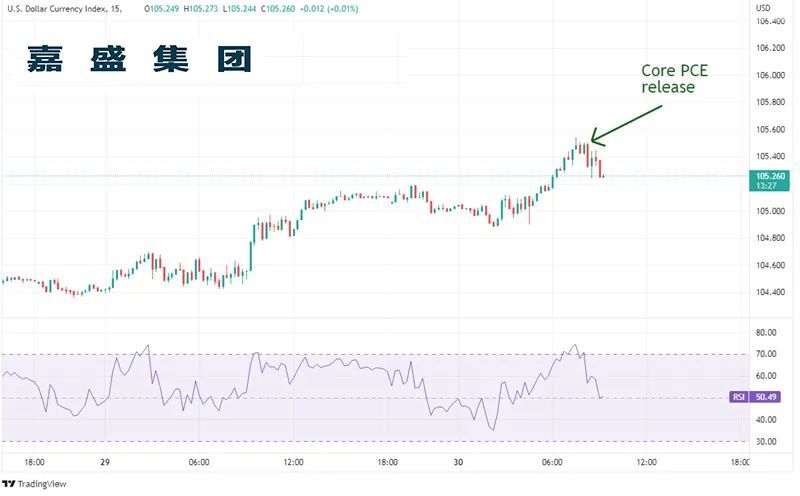Click the 106.200 price axis label
Screen dimensions: 800x496
[770, 48]
